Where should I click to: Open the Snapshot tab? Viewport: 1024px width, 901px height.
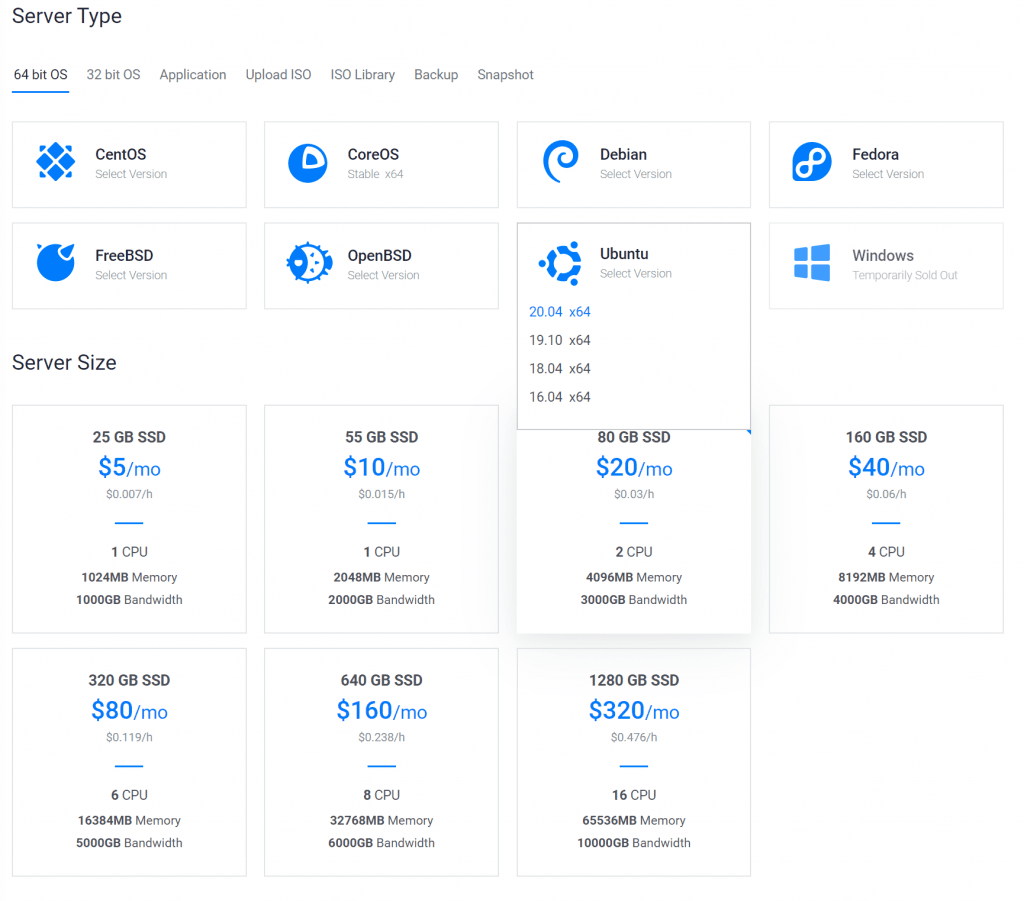(505, 75)
